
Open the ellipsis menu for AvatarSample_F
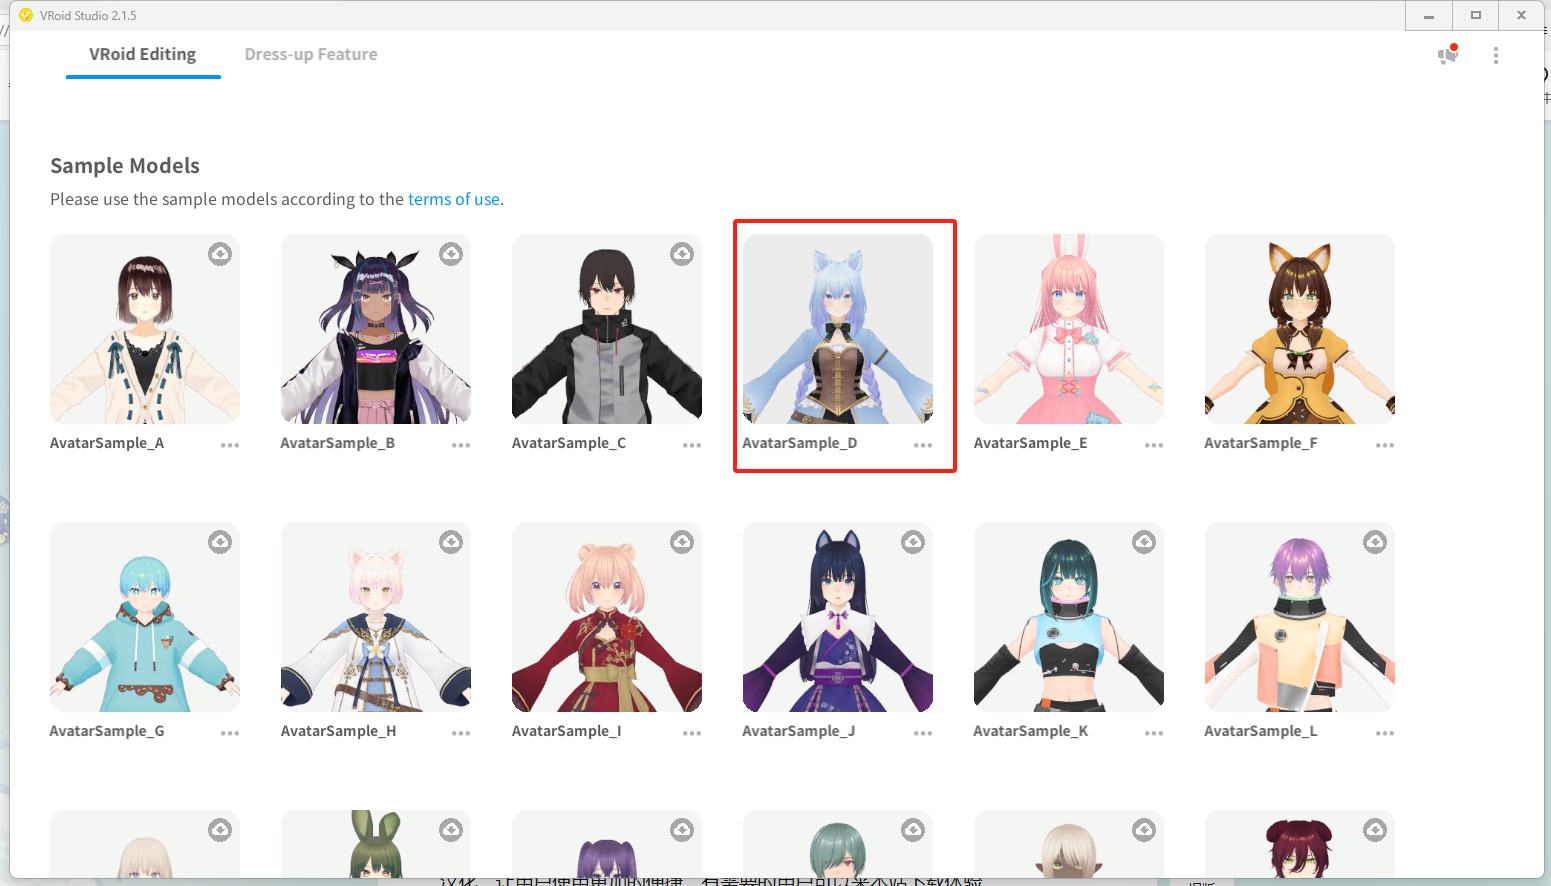pyautogui.click(x=1384, y=445)
